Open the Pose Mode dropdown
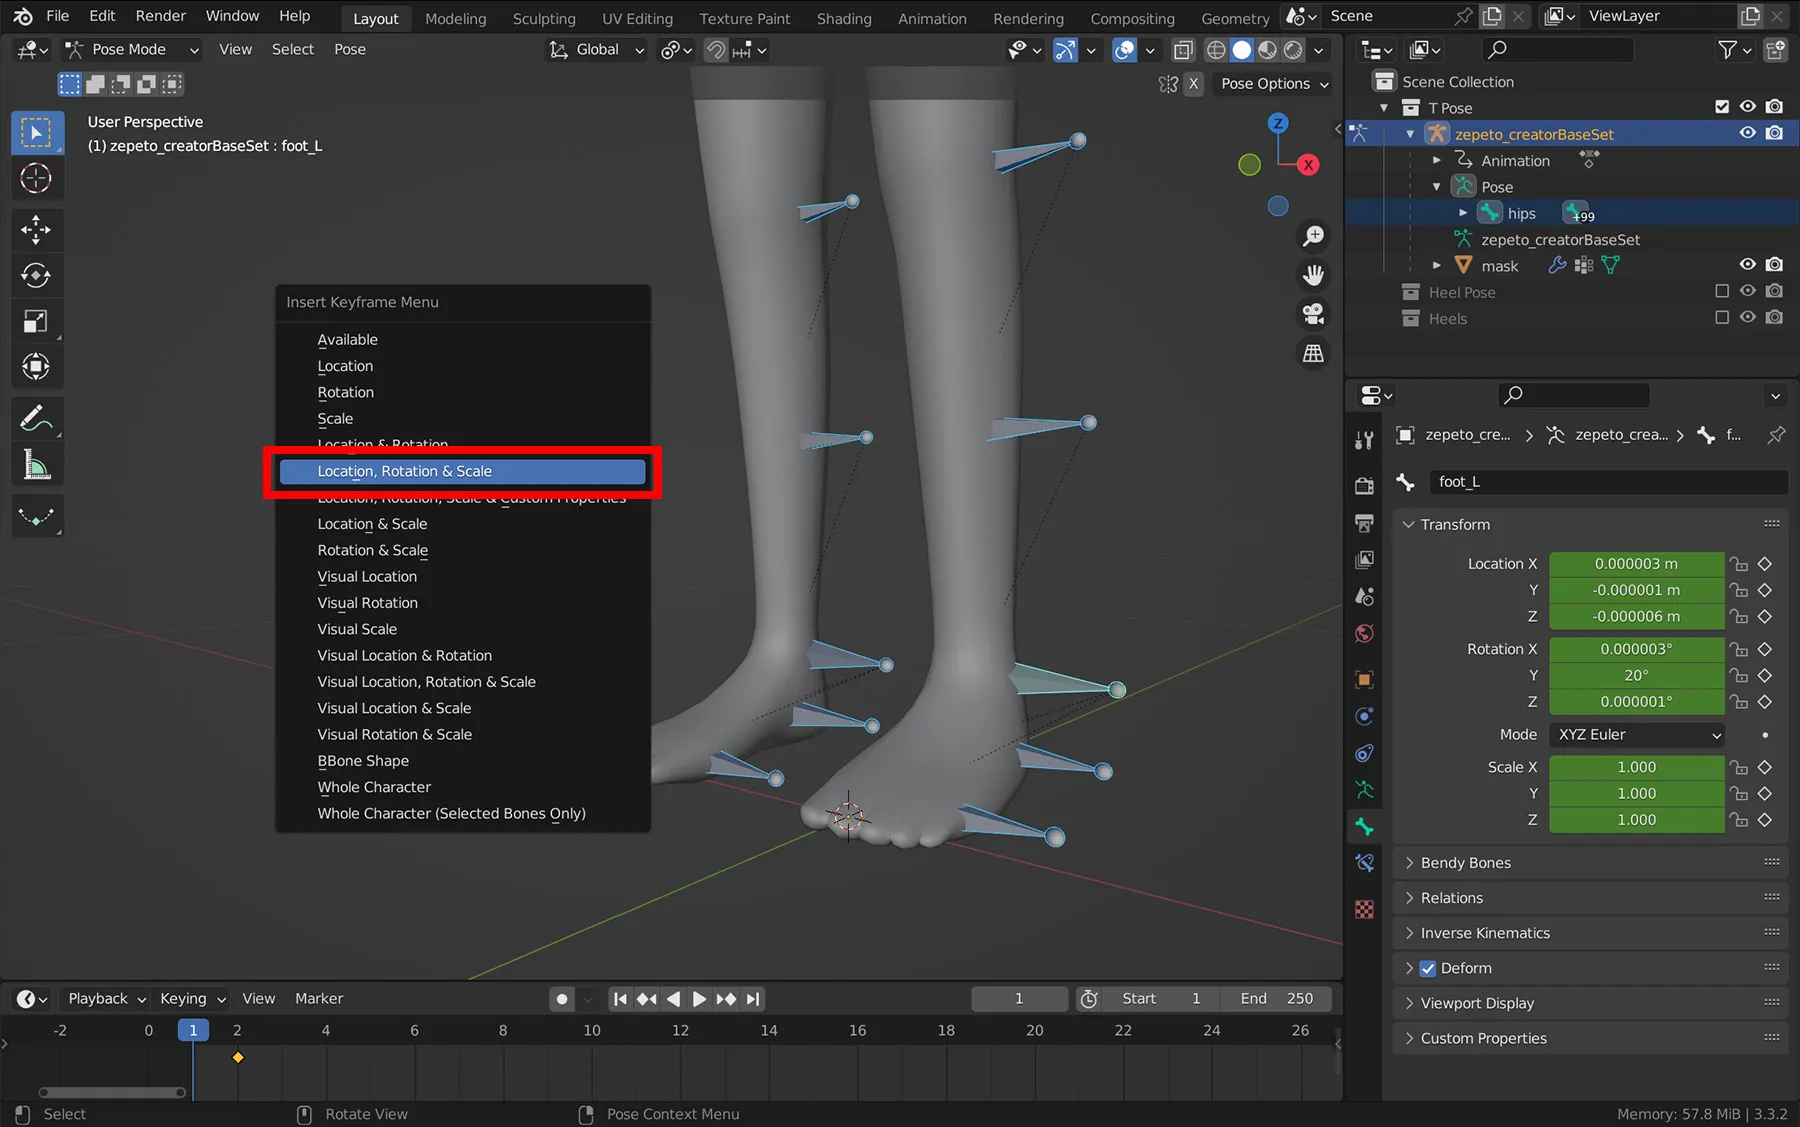Screen dimensions: 1800x1127 click(x=132, y=49)
